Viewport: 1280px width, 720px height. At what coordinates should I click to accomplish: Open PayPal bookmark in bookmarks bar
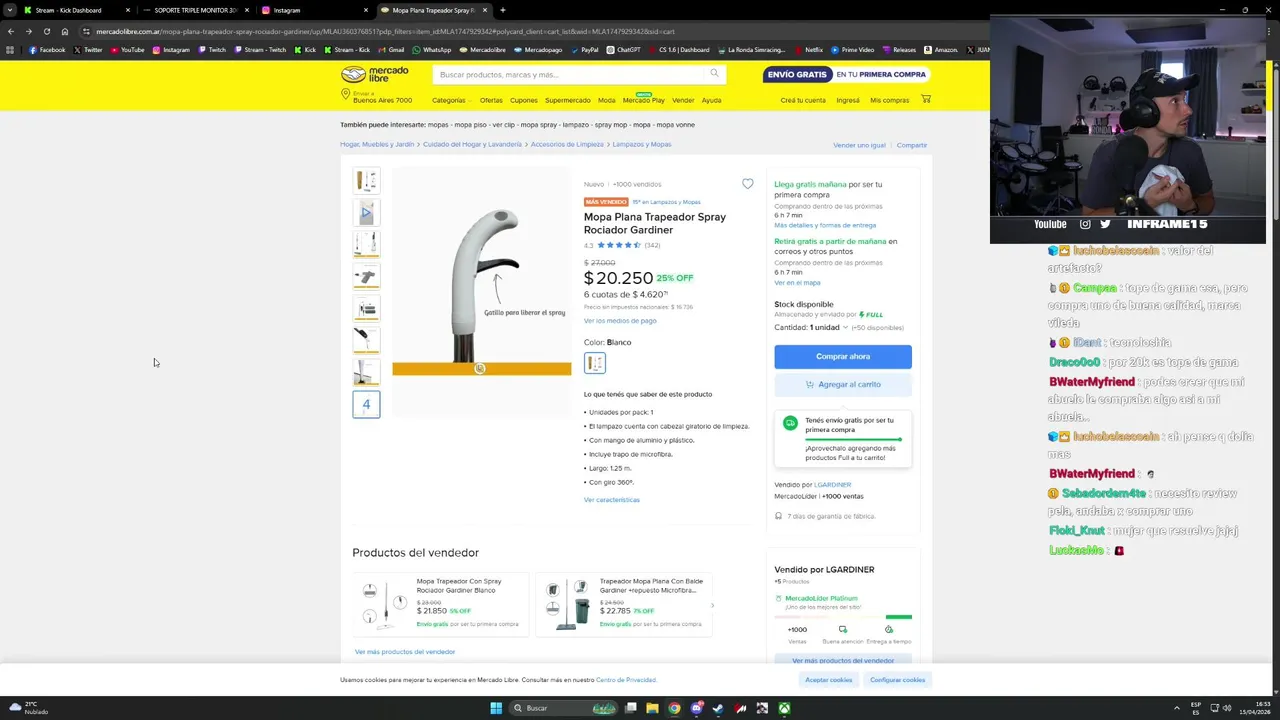point(584,49)
